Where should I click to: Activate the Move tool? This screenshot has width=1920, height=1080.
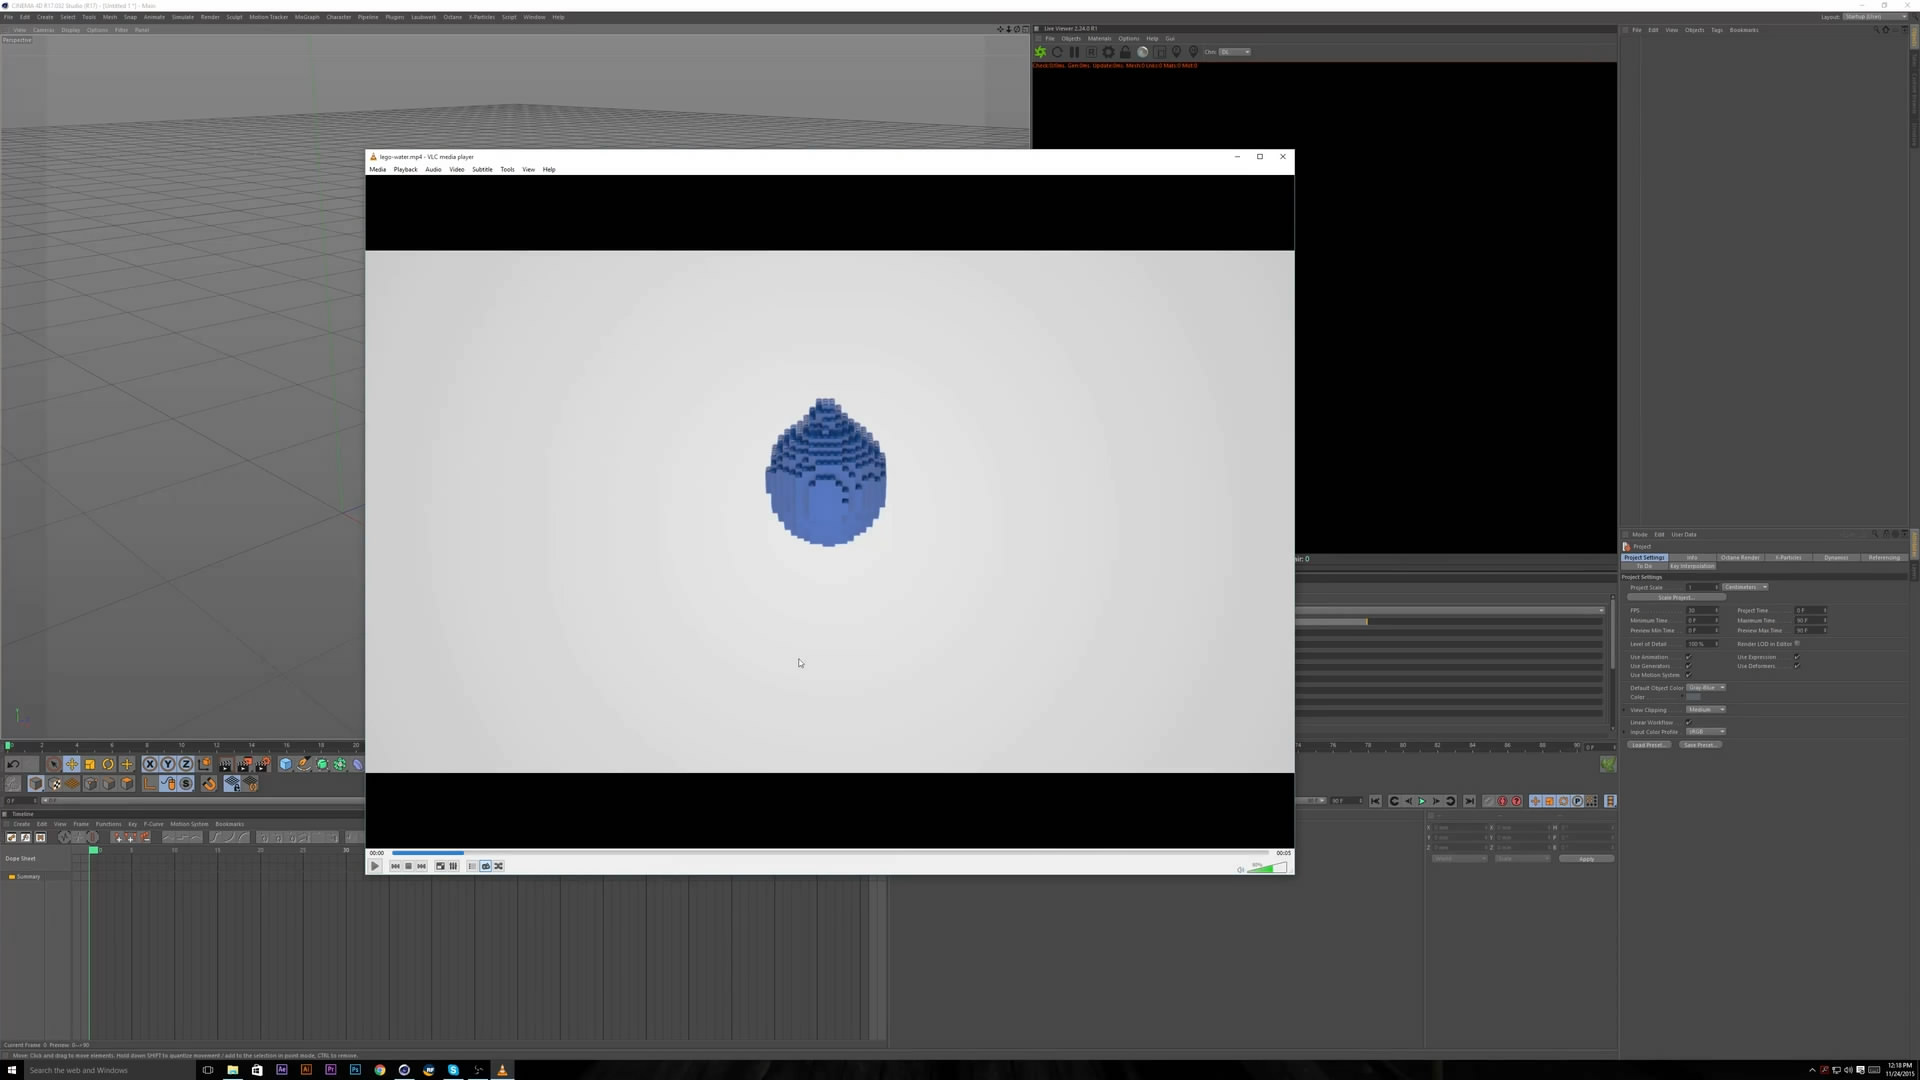click(x=72, y=764)
